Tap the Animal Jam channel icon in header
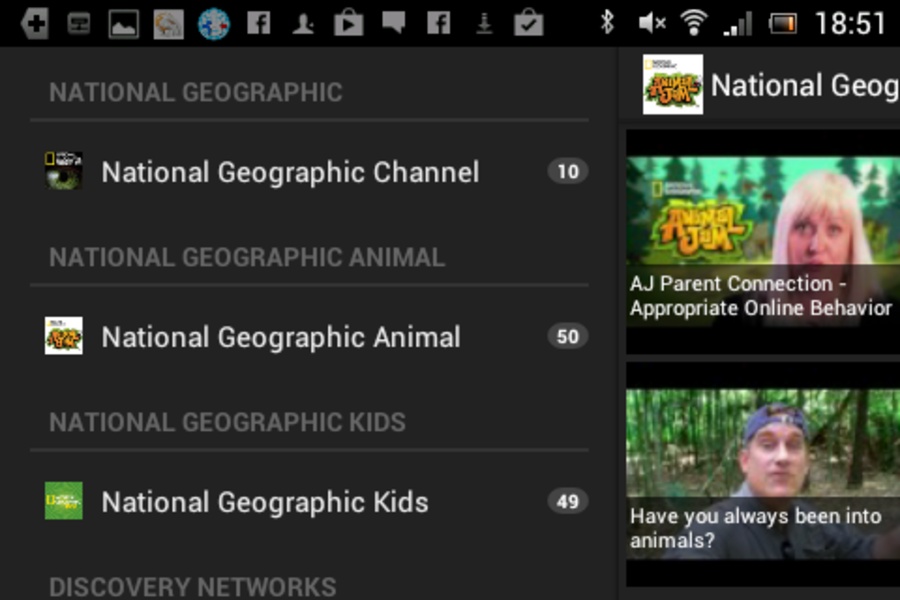Screen dimensions: 900x600 point(673,84)
